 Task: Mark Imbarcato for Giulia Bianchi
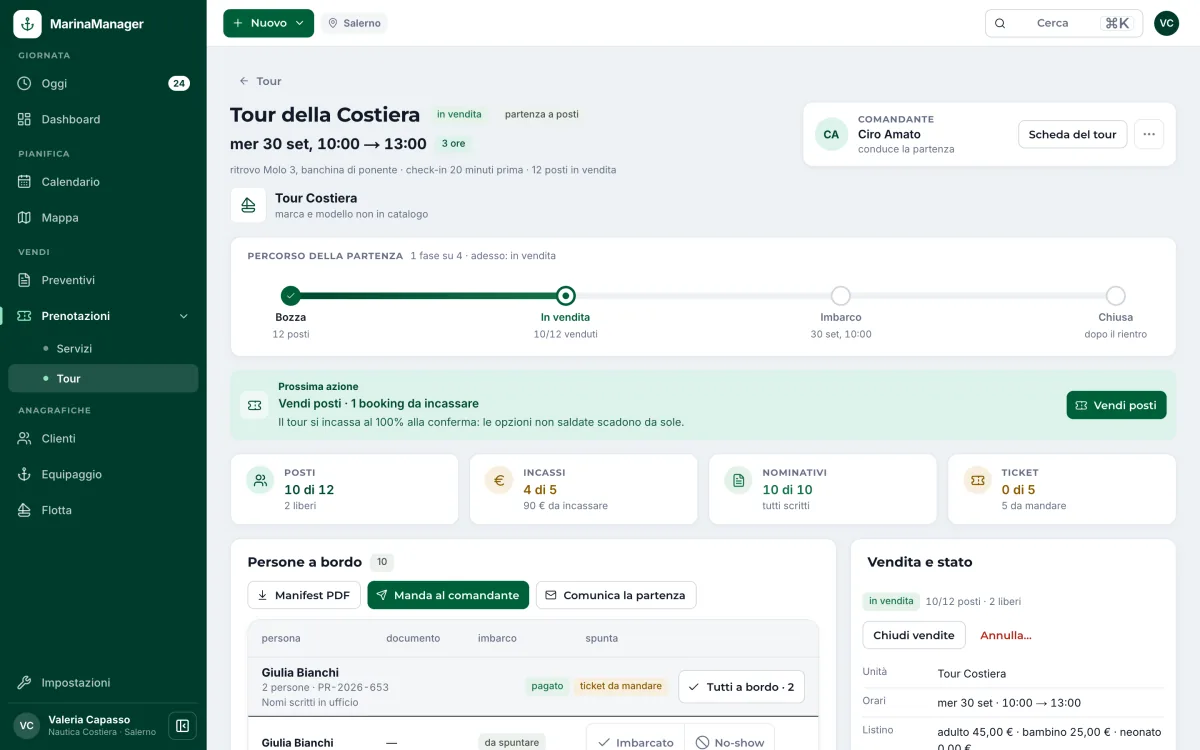point(635,743)
